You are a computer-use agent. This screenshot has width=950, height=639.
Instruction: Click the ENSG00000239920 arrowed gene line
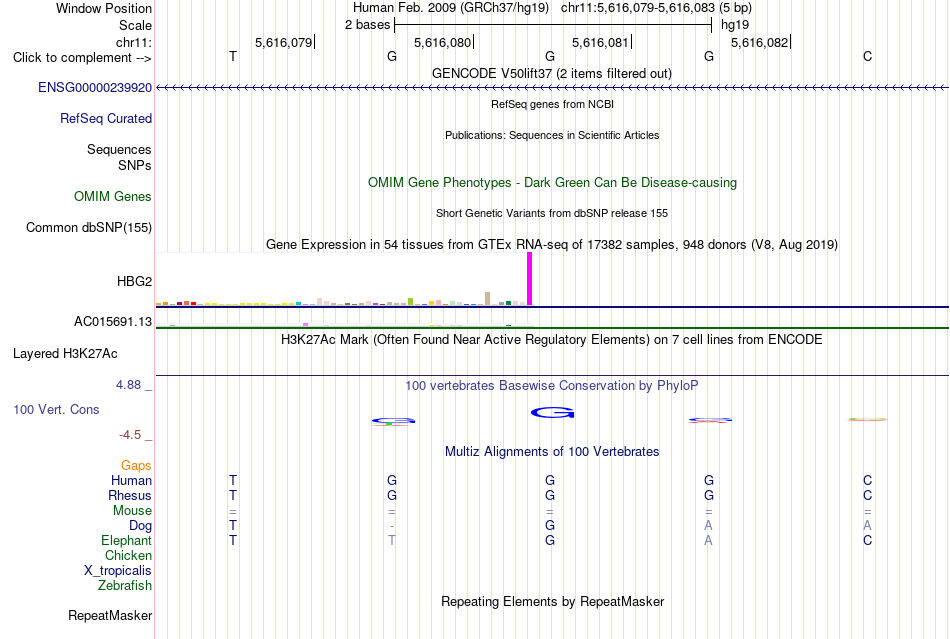click(x=552, y=88)
